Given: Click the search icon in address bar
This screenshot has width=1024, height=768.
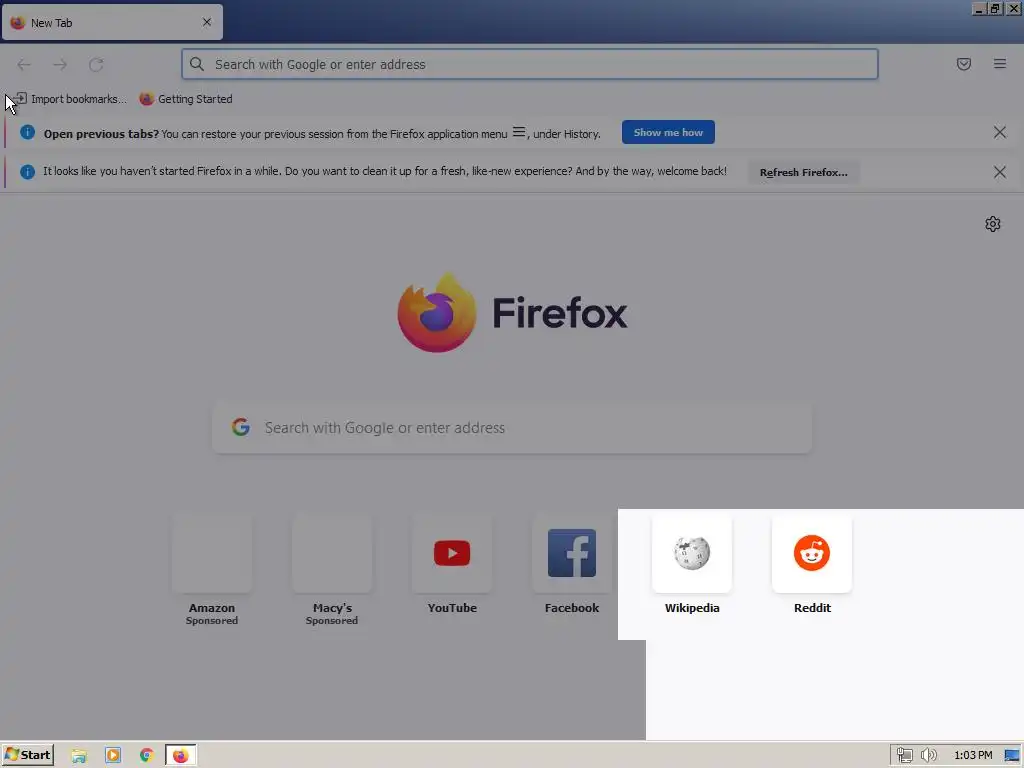Looking at the screenshot, I should (197, 64).
